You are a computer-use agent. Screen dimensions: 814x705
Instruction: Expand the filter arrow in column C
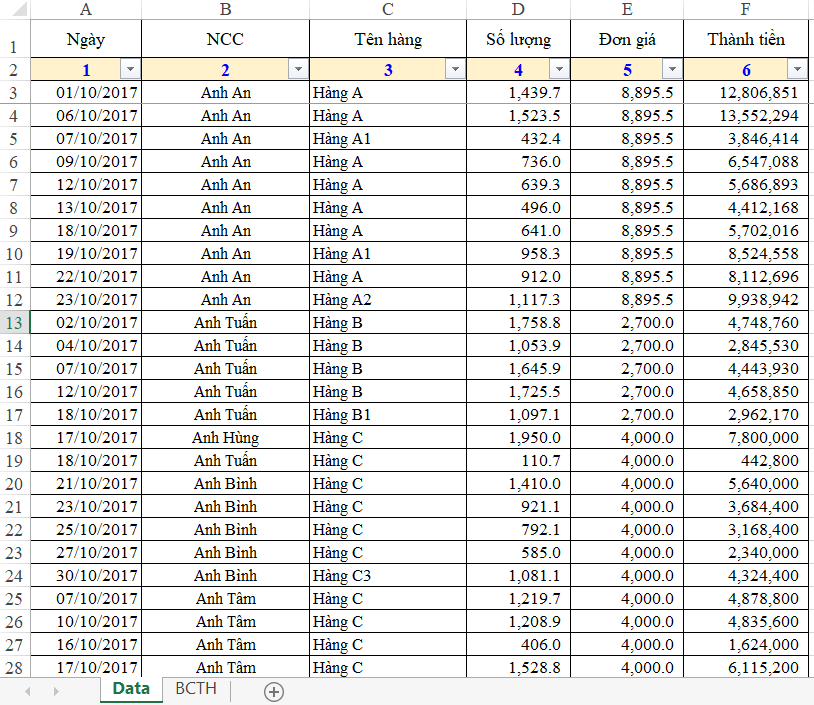455,70
